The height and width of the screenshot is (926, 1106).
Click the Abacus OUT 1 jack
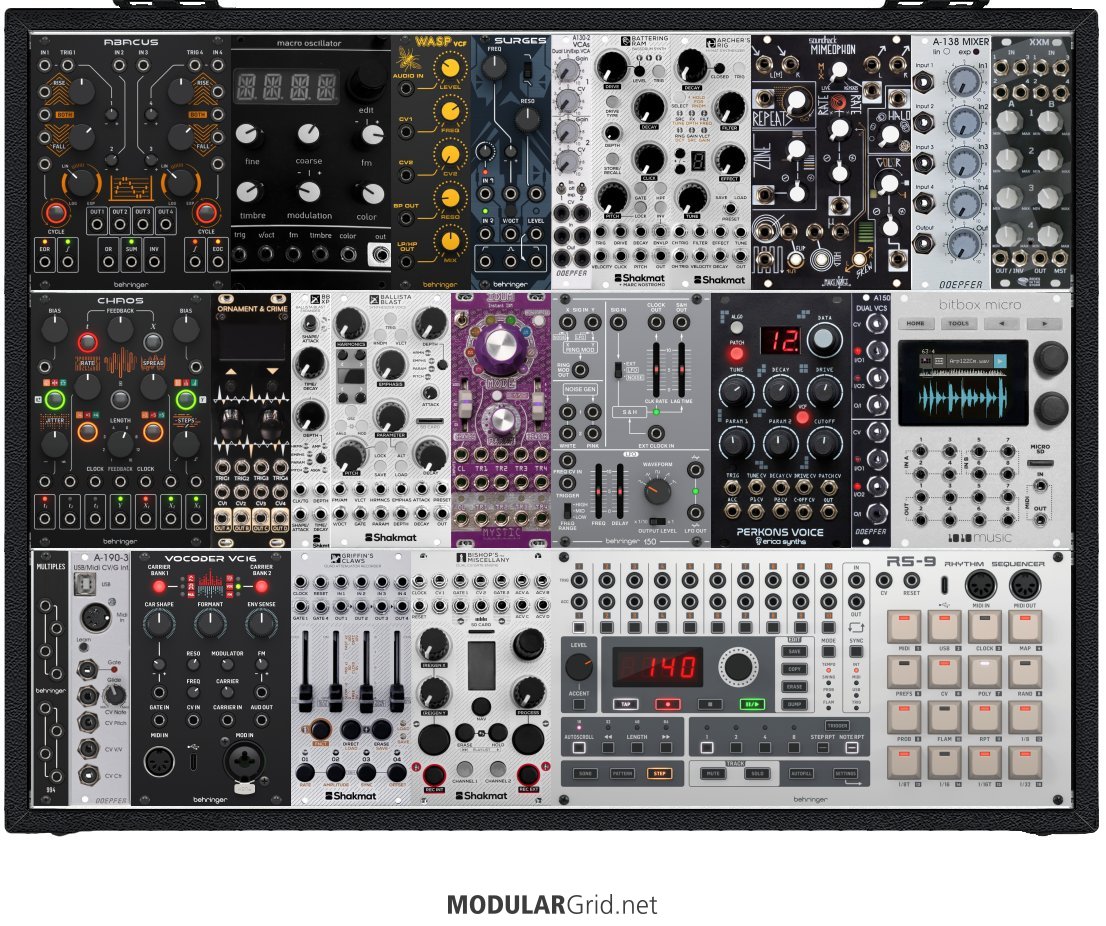pyautogui.click(x=97, y=226)
